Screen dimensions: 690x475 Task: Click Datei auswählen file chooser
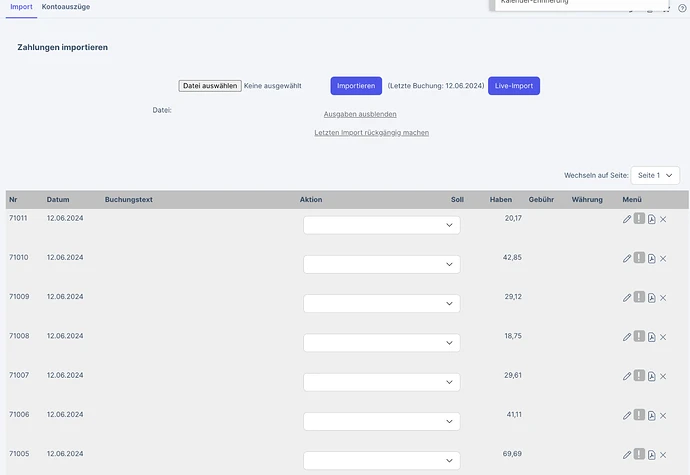[210, 86]
